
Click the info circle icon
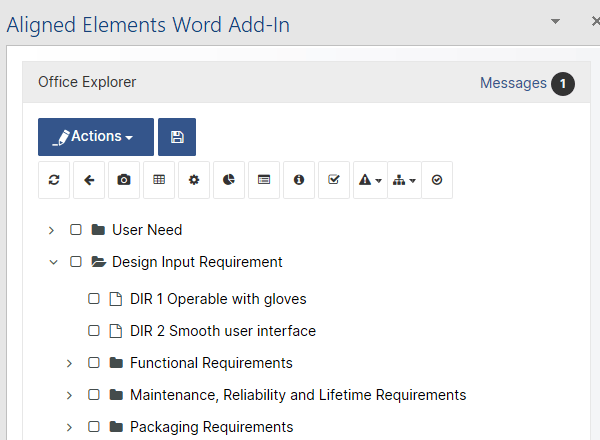299,180
